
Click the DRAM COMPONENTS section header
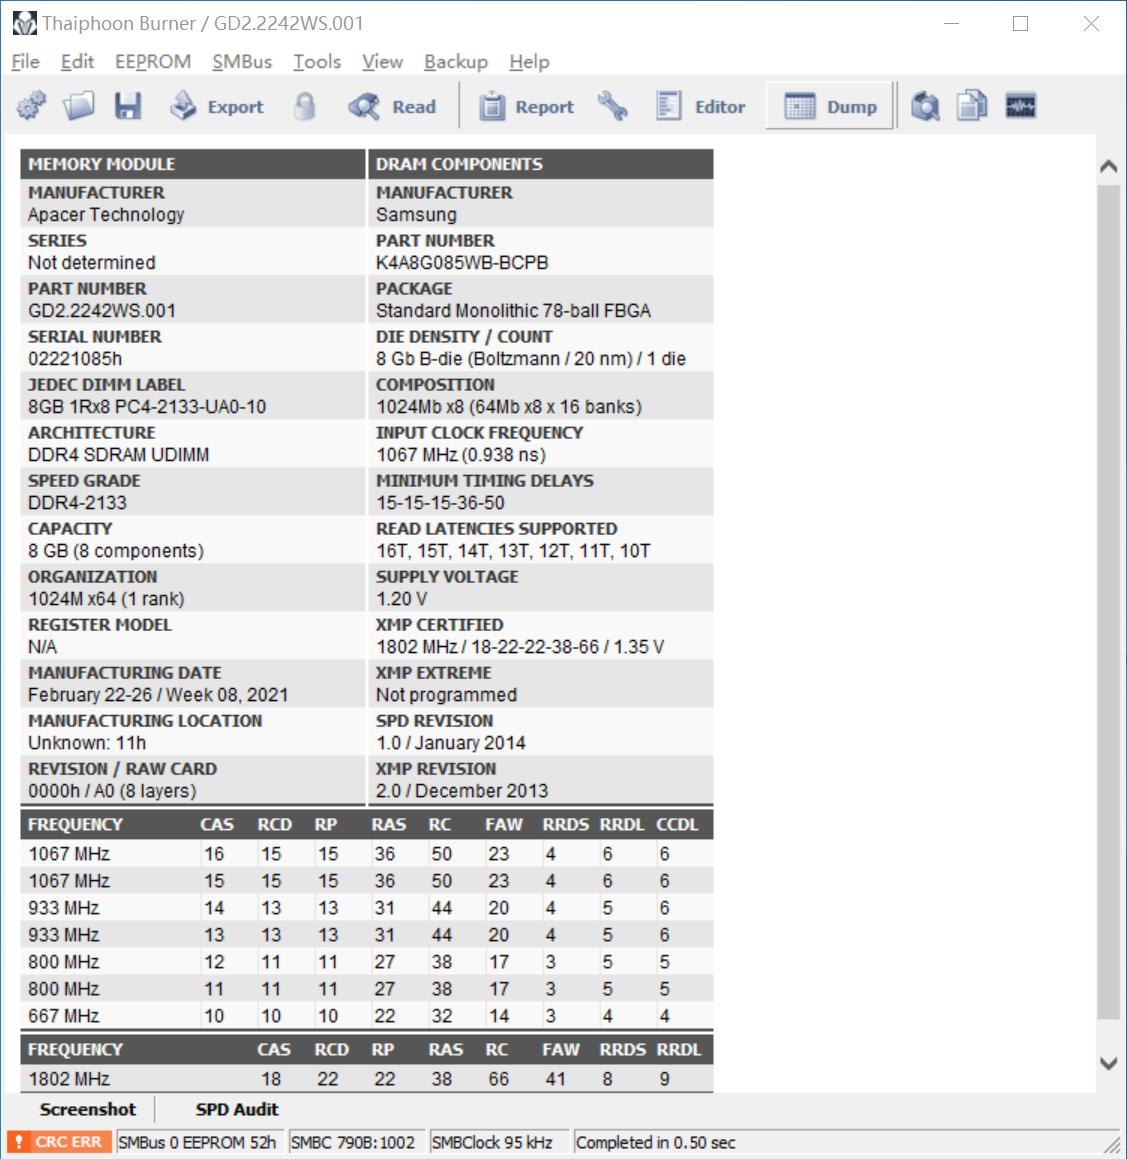tap(541, 164)
